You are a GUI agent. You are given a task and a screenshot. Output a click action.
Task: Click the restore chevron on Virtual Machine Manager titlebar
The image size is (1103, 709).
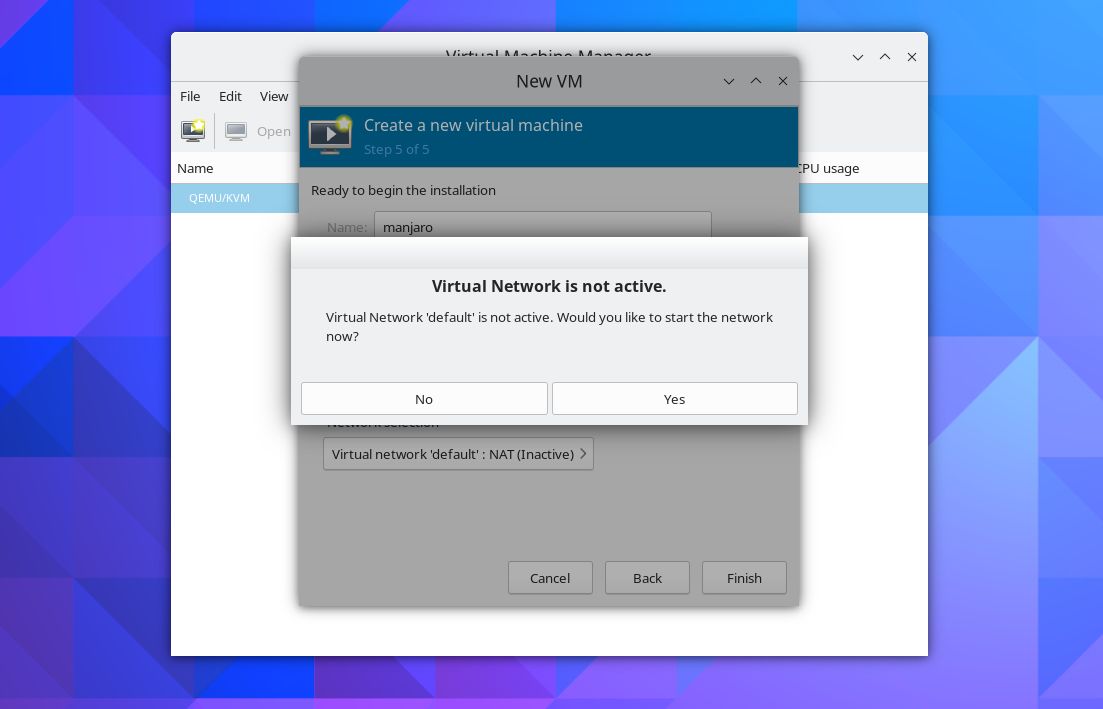[x=885, y=57]
